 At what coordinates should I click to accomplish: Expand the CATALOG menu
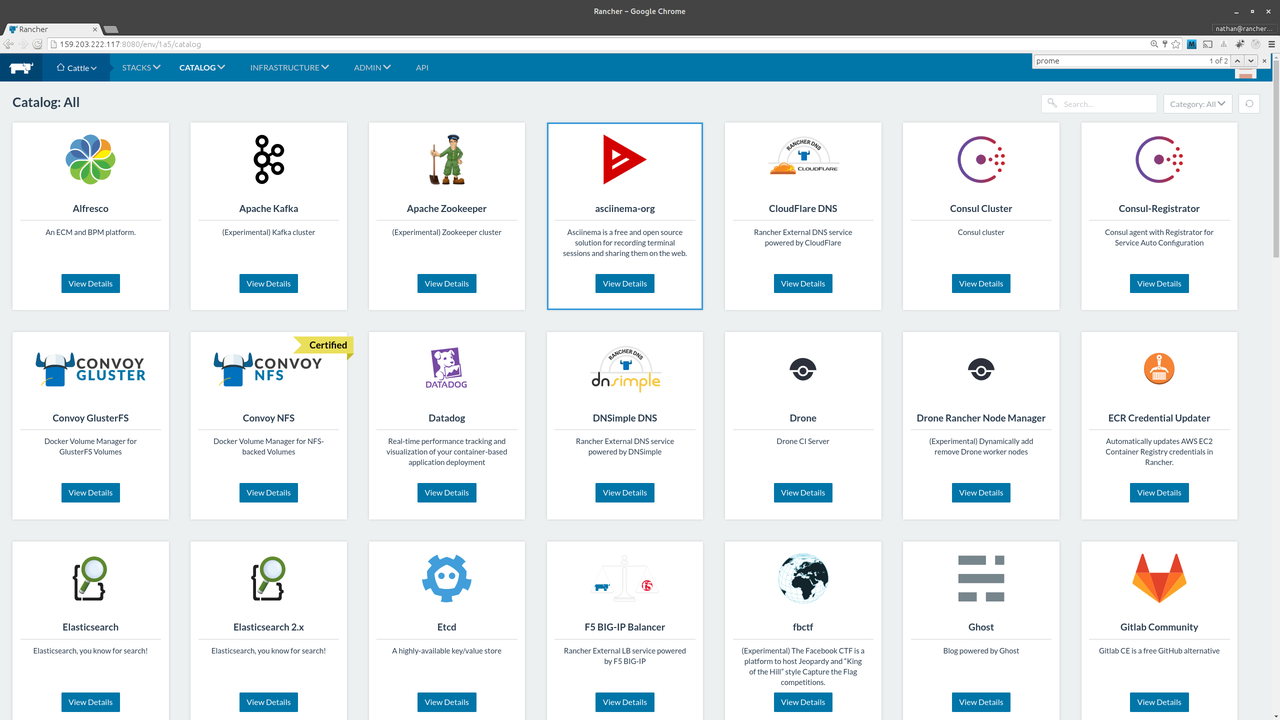202,68
